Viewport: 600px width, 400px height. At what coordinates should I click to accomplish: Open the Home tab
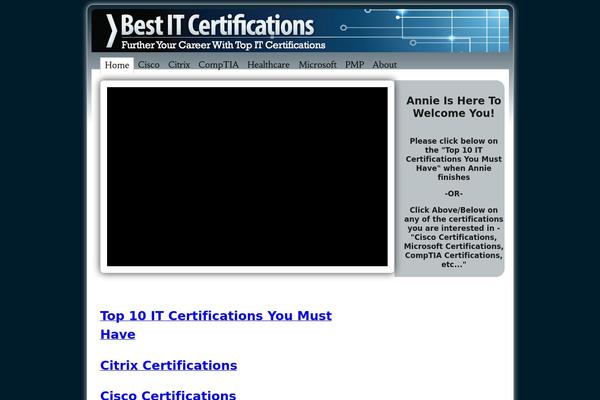click(x=117, y=65)
